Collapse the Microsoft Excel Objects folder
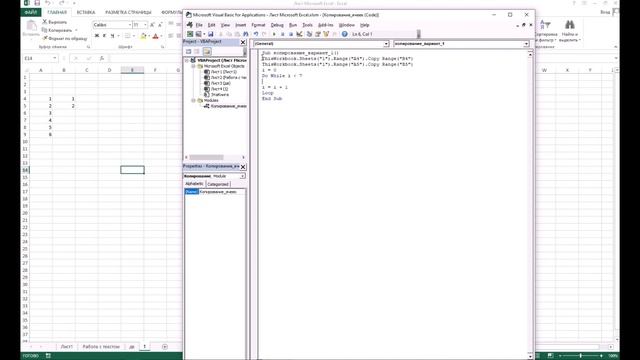 (x=193, y=66)
